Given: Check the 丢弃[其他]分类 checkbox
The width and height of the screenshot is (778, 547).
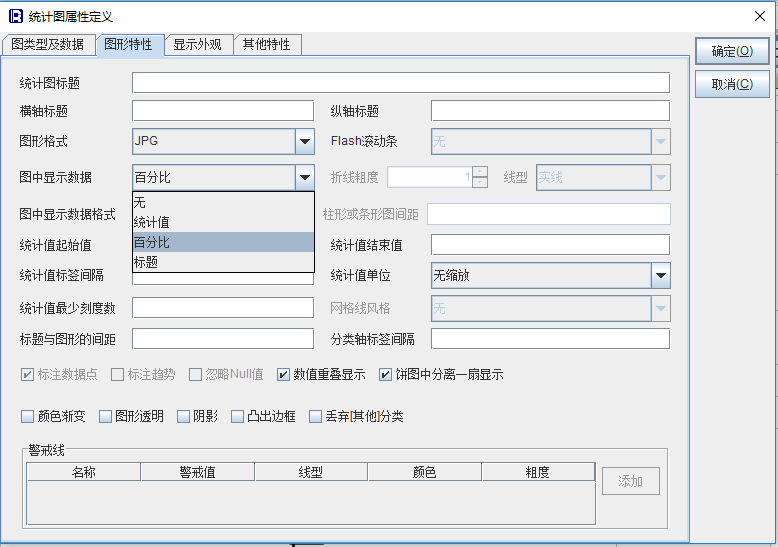Looking at the screenshot, I should pyautogui.click(x=315, y=416).
